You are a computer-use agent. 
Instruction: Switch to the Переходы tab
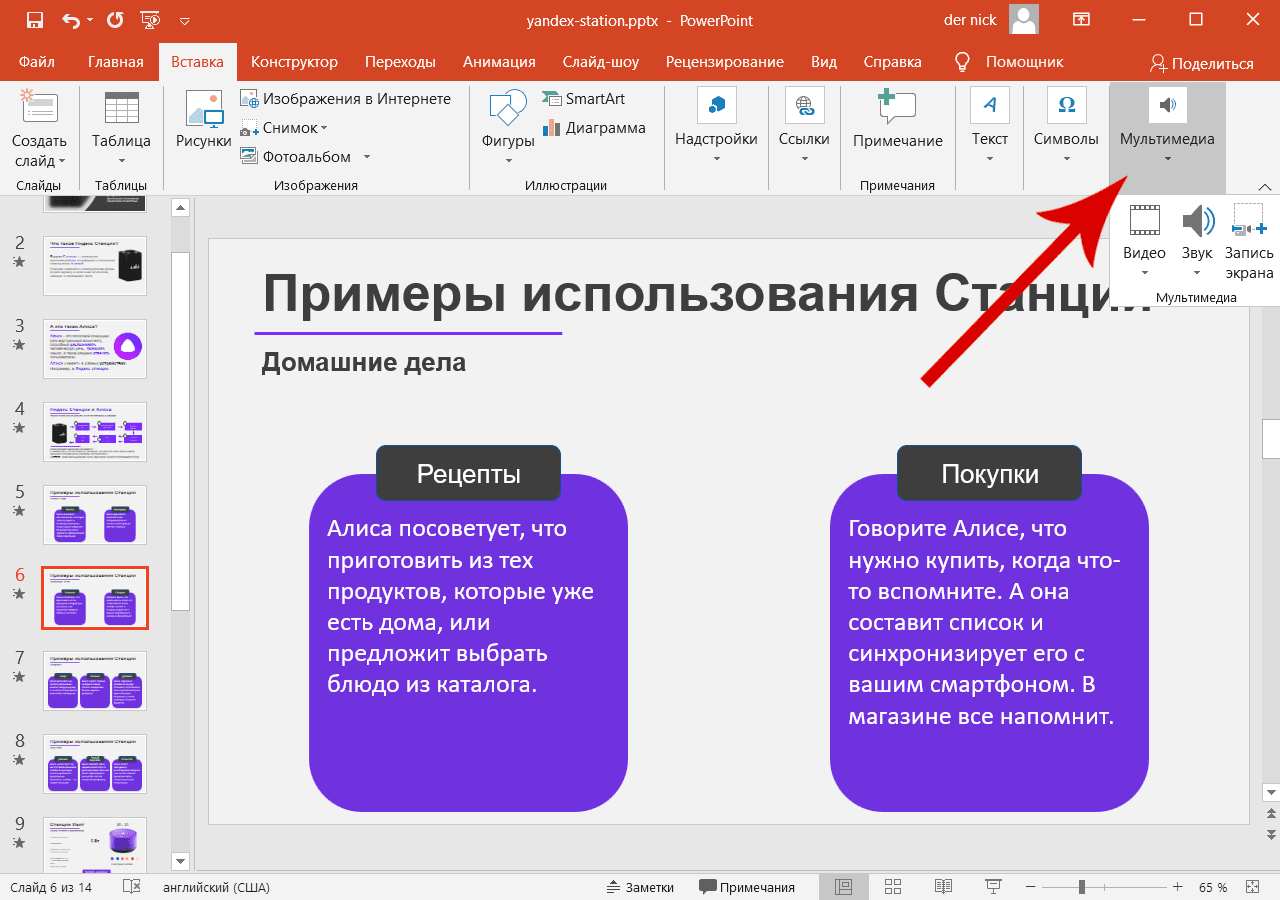pyautogui.click(x=400, y=62)
